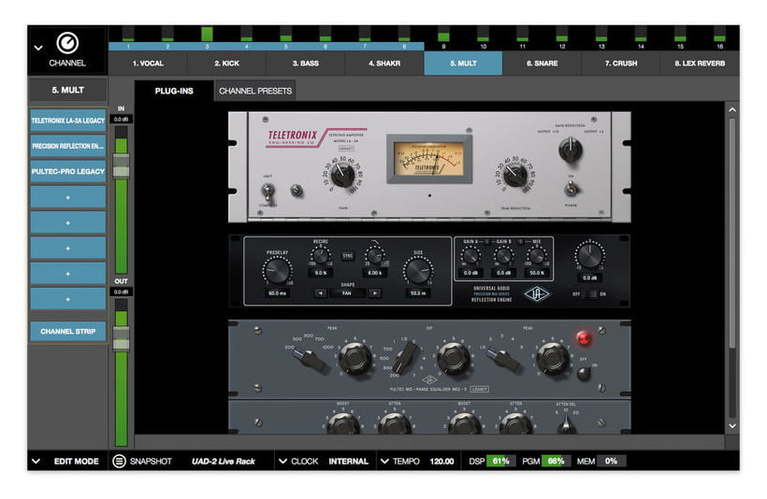This screenshot has height=499, width=767.
Task: Click the Snapshot icon in the bottom bar
Action: pyautogui.click(x=119, y=461)
